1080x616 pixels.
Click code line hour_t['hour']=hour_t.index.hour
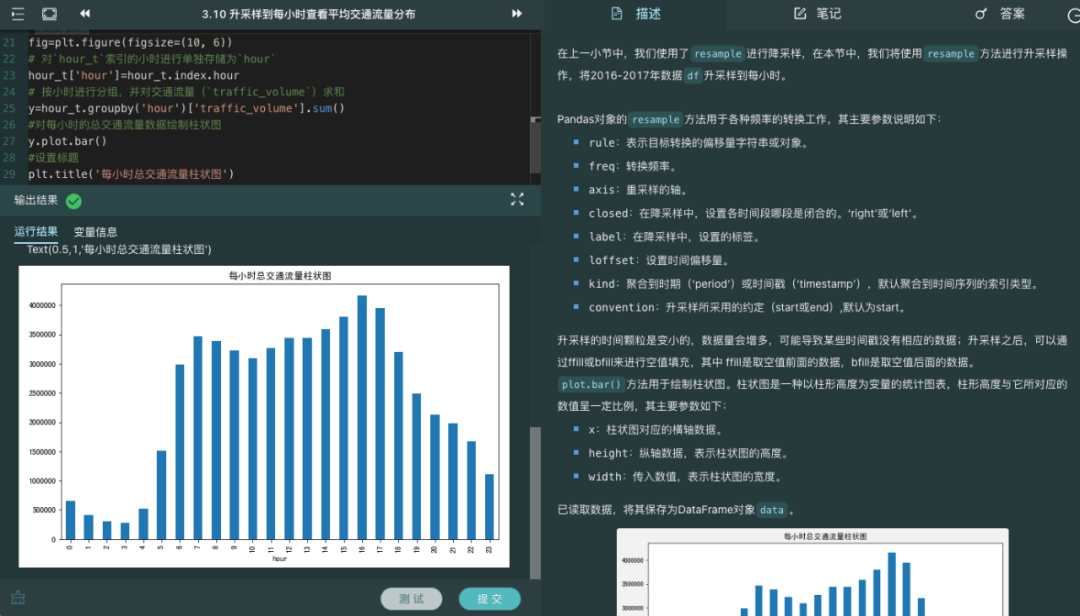pyautogui.click(x=134, y=75)
